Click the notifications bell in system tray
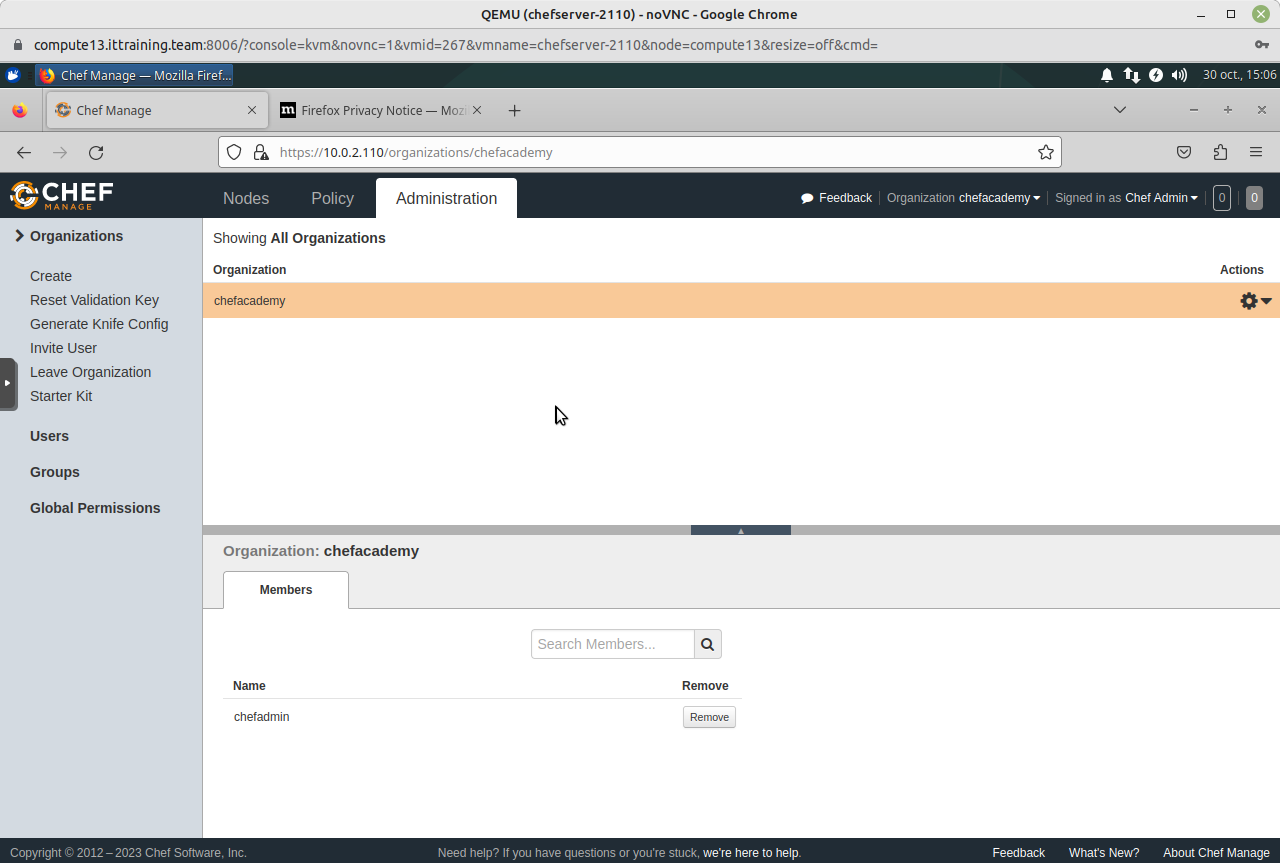Viewport: 1280px width, 863px height. [x=1107, y=75]
